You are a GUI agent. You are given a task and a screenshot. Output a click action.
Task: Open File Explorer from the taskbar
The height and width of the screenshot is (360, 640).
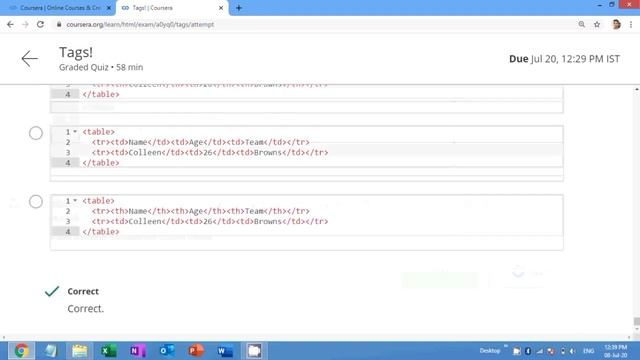click(x=80, y=351)
